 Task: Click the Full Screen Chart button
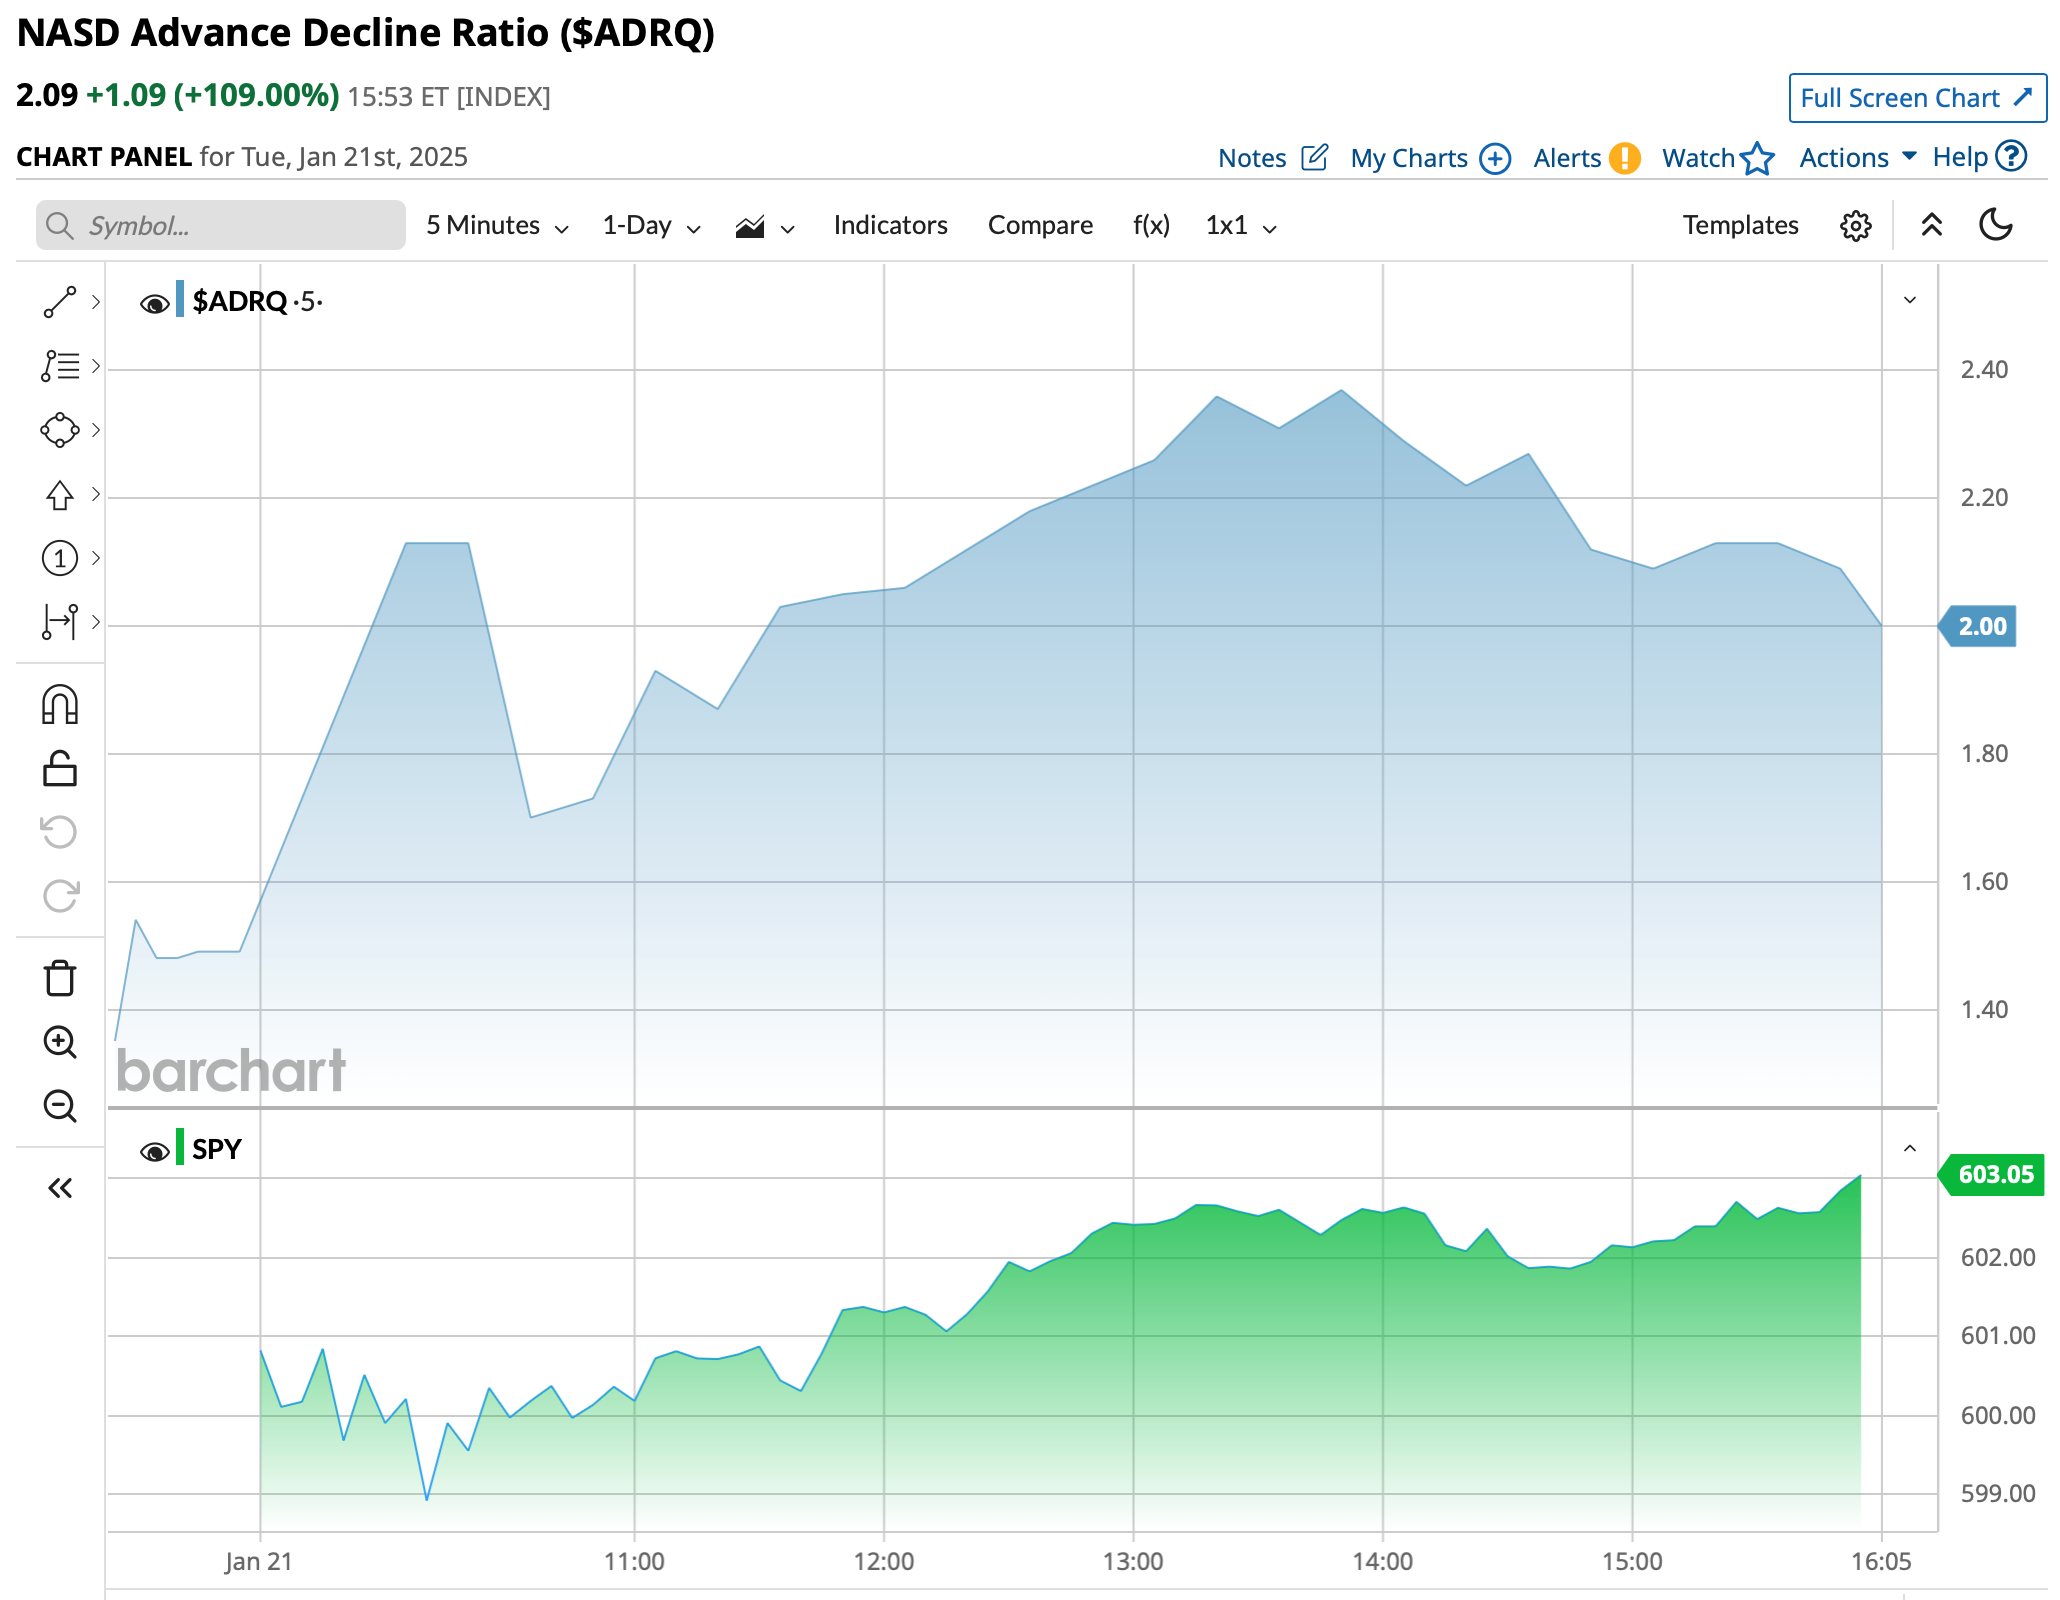click(1916, 98)
